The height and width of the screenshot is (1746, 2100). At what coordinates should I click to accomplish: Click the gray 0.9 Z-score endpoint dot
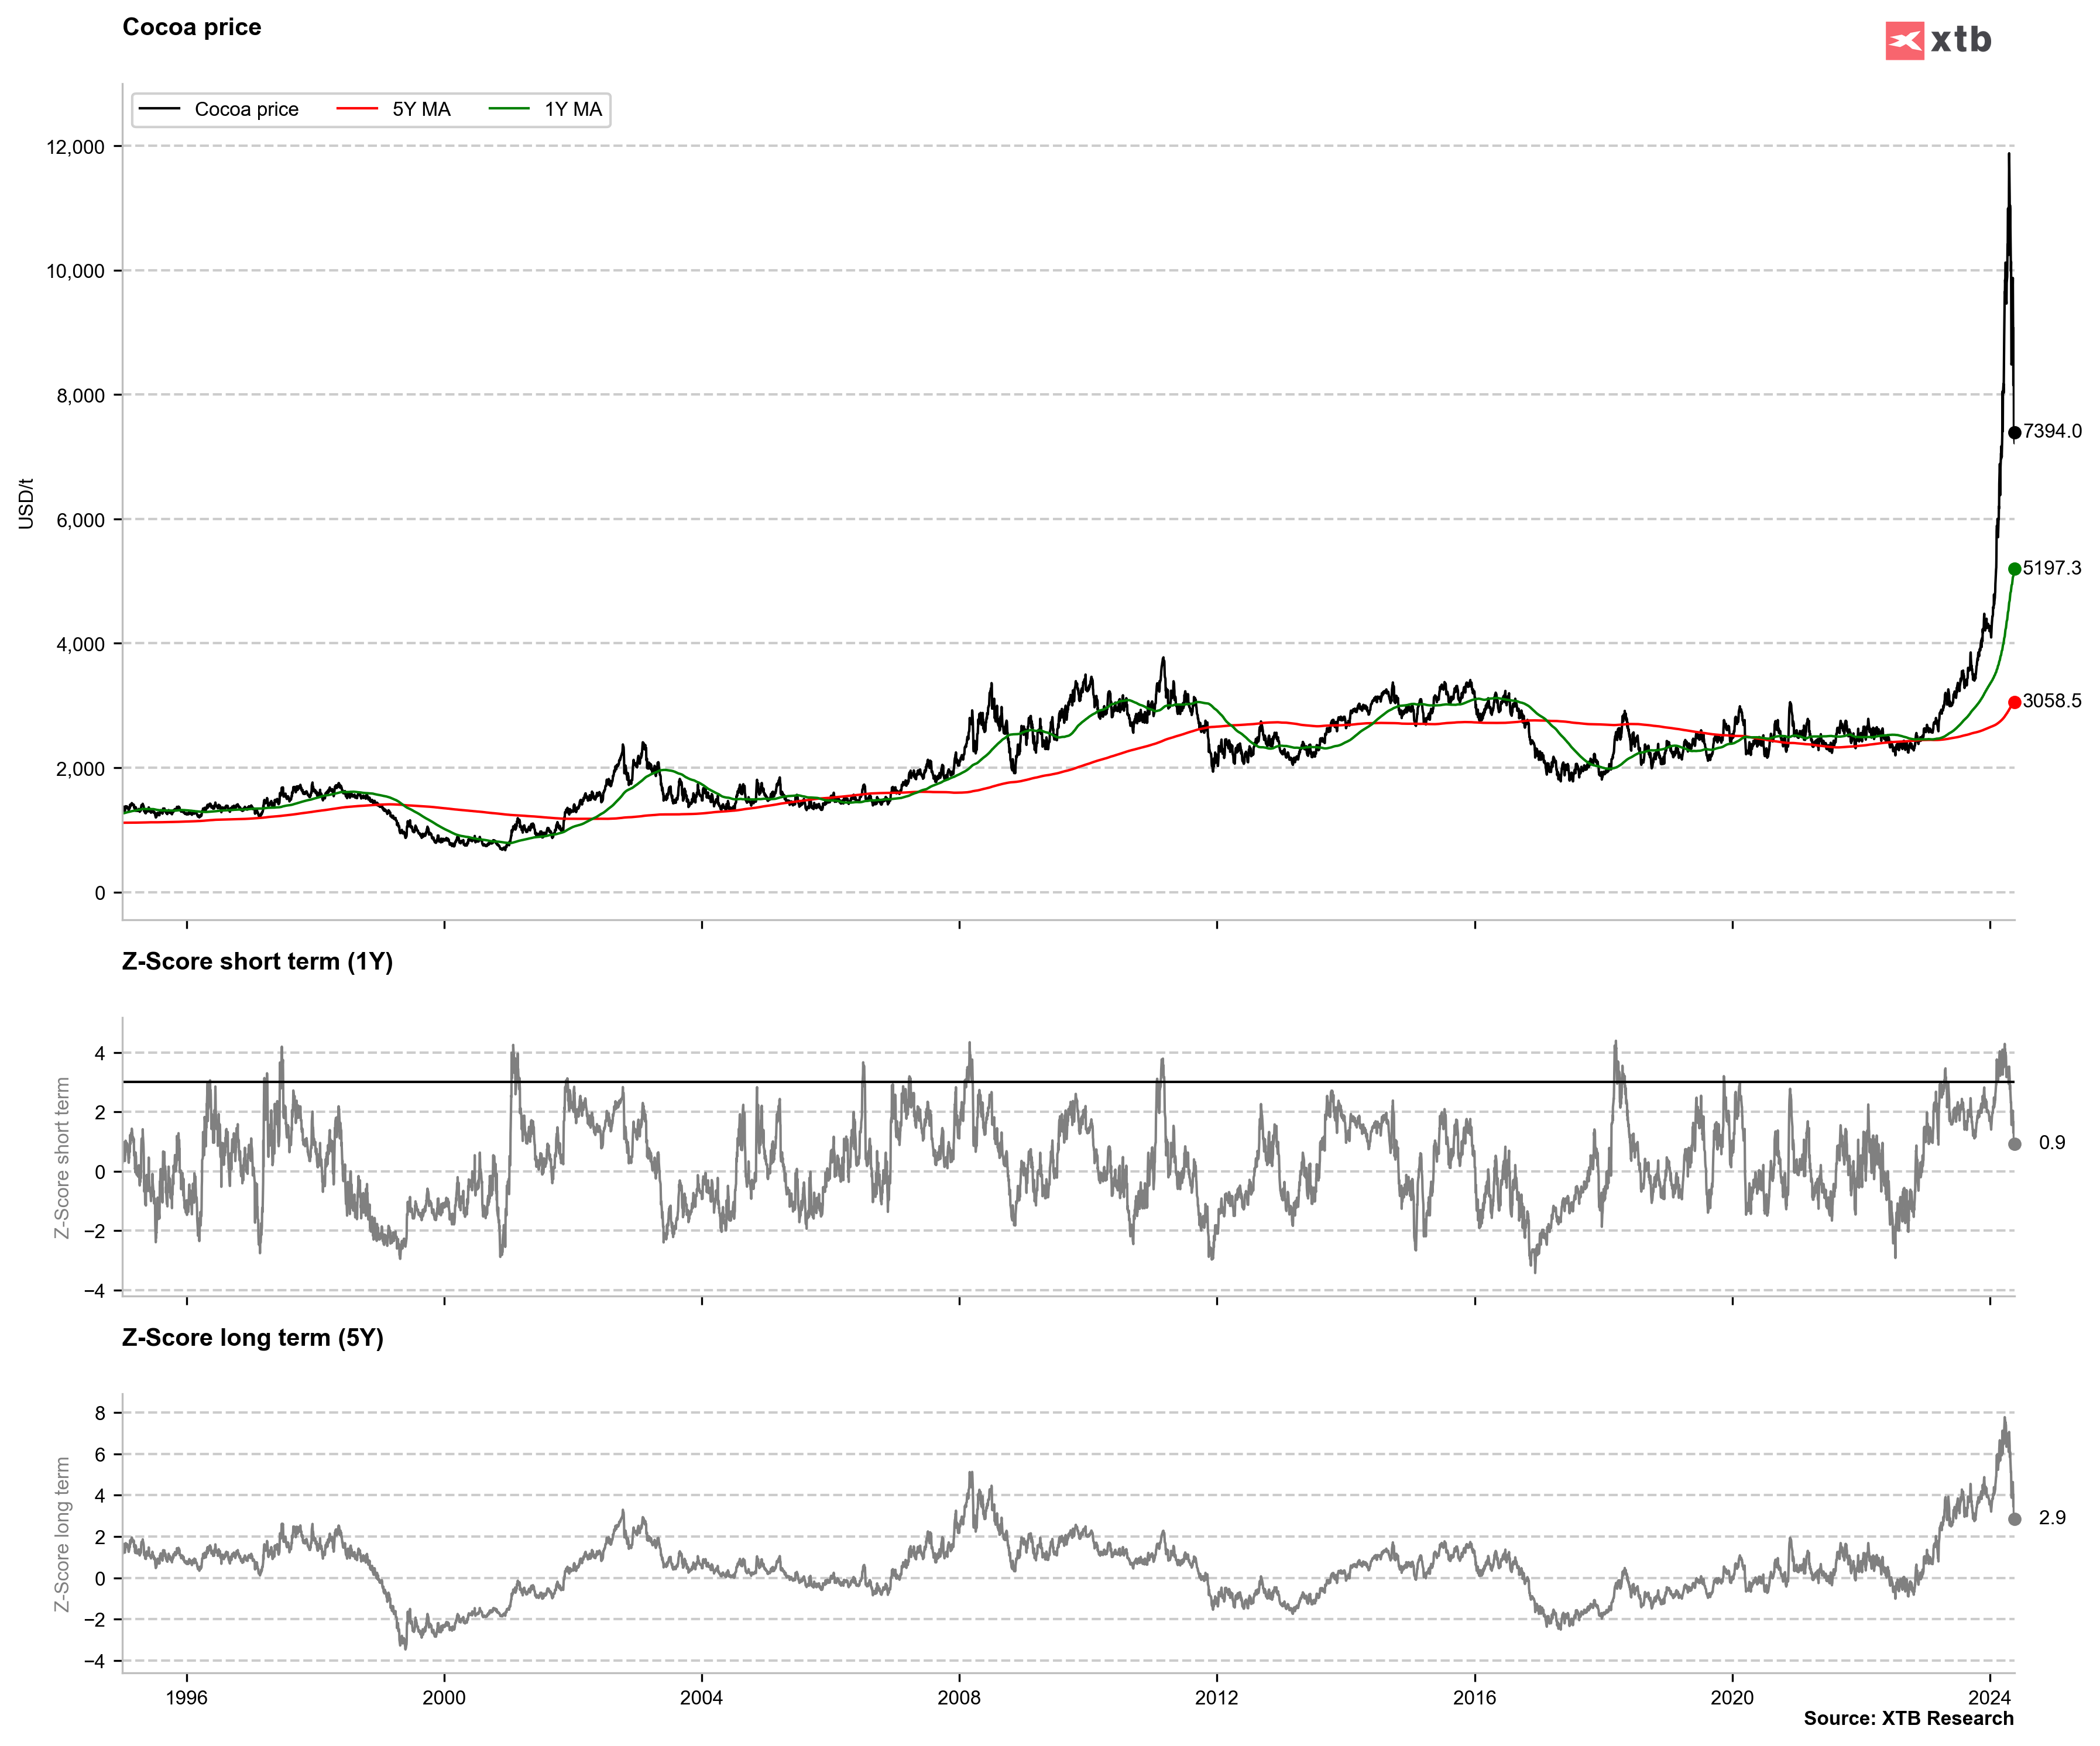pos(2014,1144)
